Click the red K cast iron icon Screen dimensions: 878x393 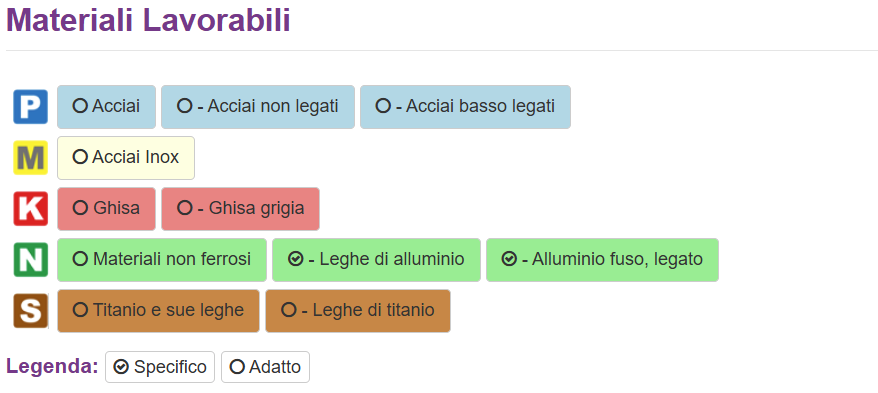(x=31, y=209)
